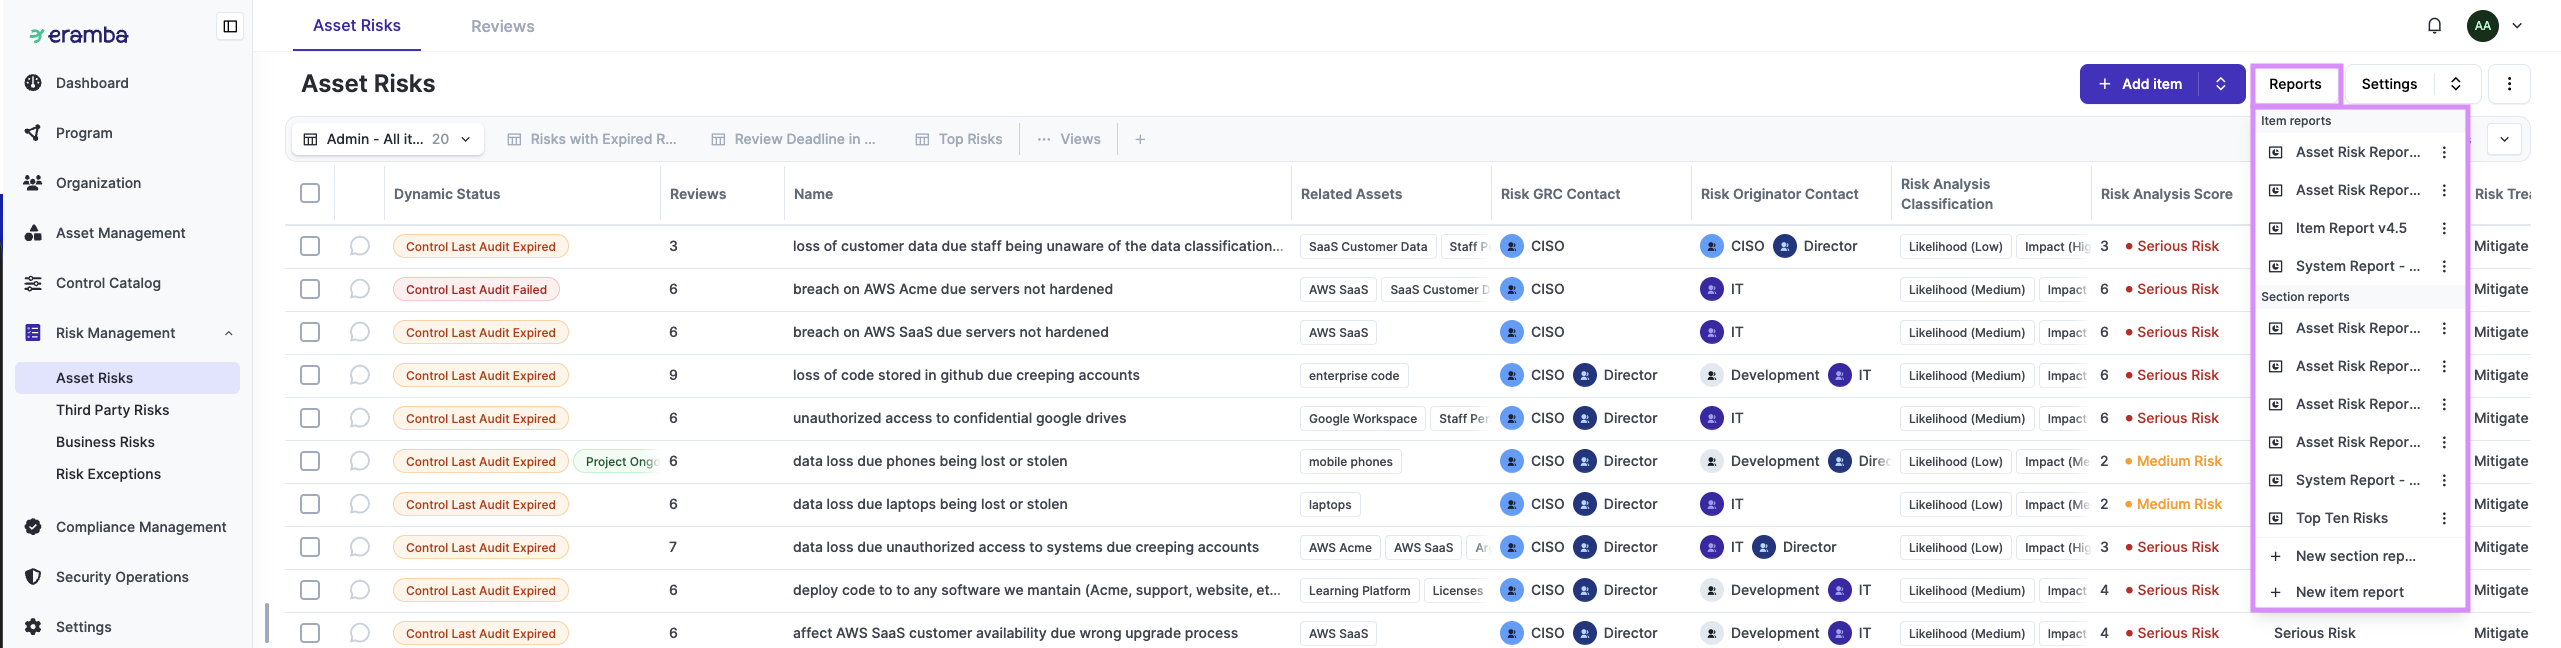Screen dimensions: 2561x648
Task: Open the Dashboard from the sidebar
Action: pyautogui.click(x=92, y=83)
